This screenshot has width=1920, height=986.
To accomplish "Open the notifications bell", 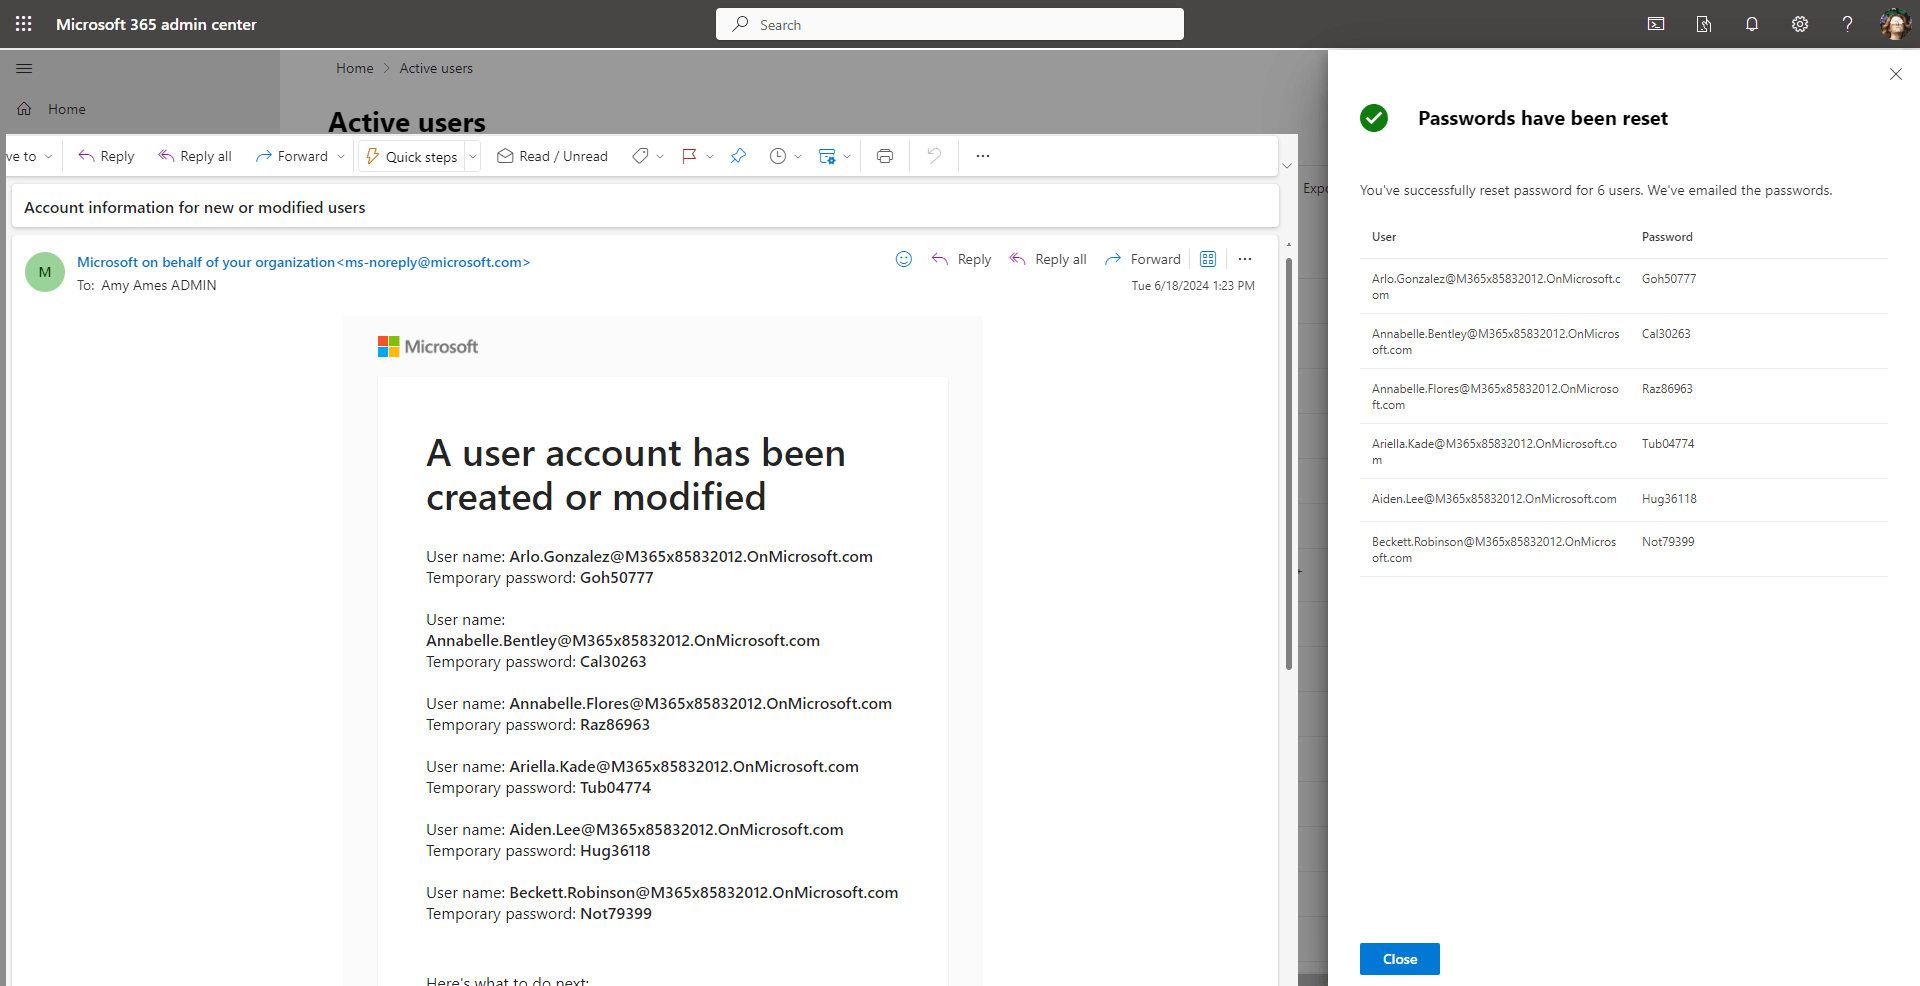I will (x=1752, y=23).
